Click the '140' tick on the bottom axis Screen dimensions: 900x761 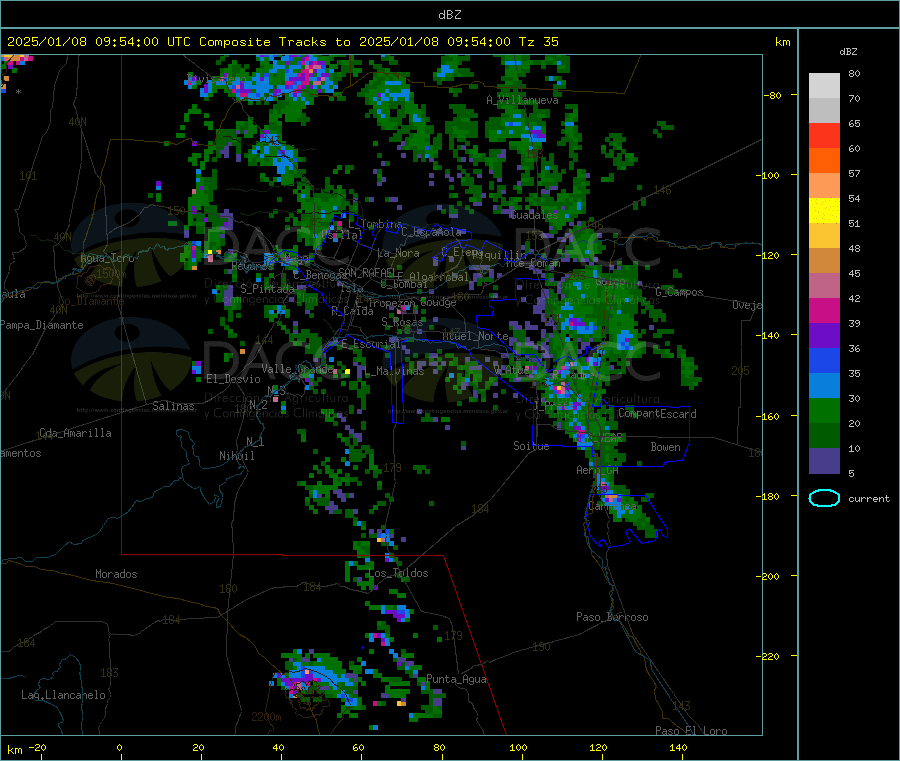[678, 747]
